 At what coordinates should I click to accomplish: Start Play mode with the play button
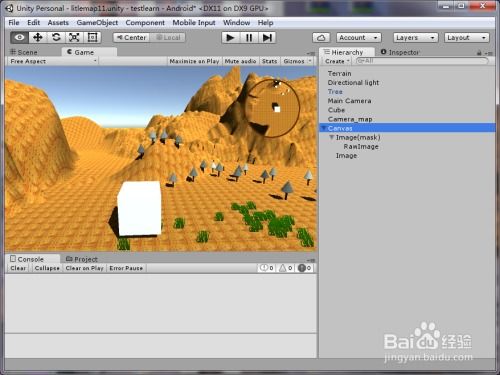click(230, 38)
